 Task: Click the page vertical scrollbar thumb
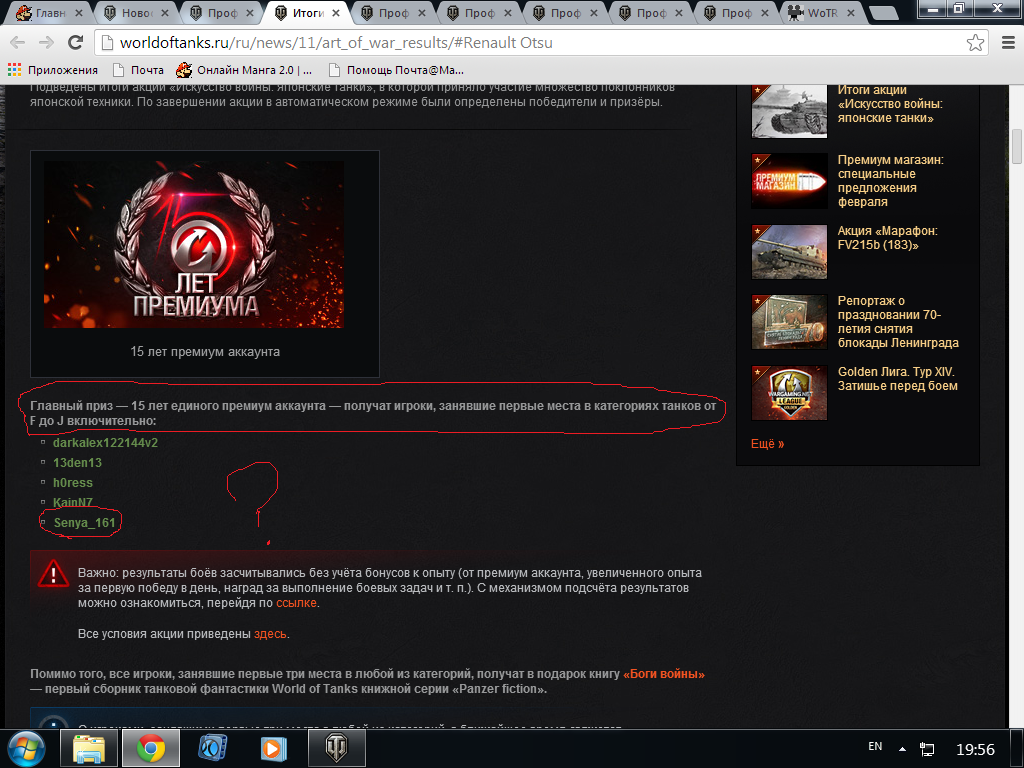[1017, 147]
